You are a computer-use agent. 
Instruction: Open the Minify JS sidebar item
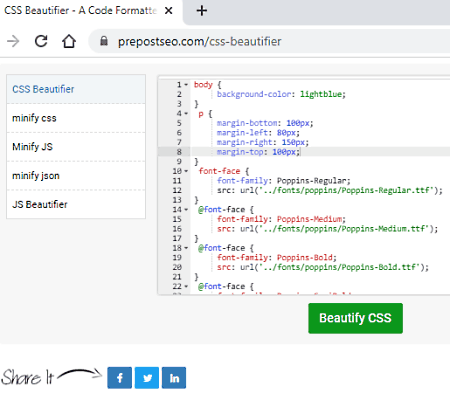click(76, 147)
